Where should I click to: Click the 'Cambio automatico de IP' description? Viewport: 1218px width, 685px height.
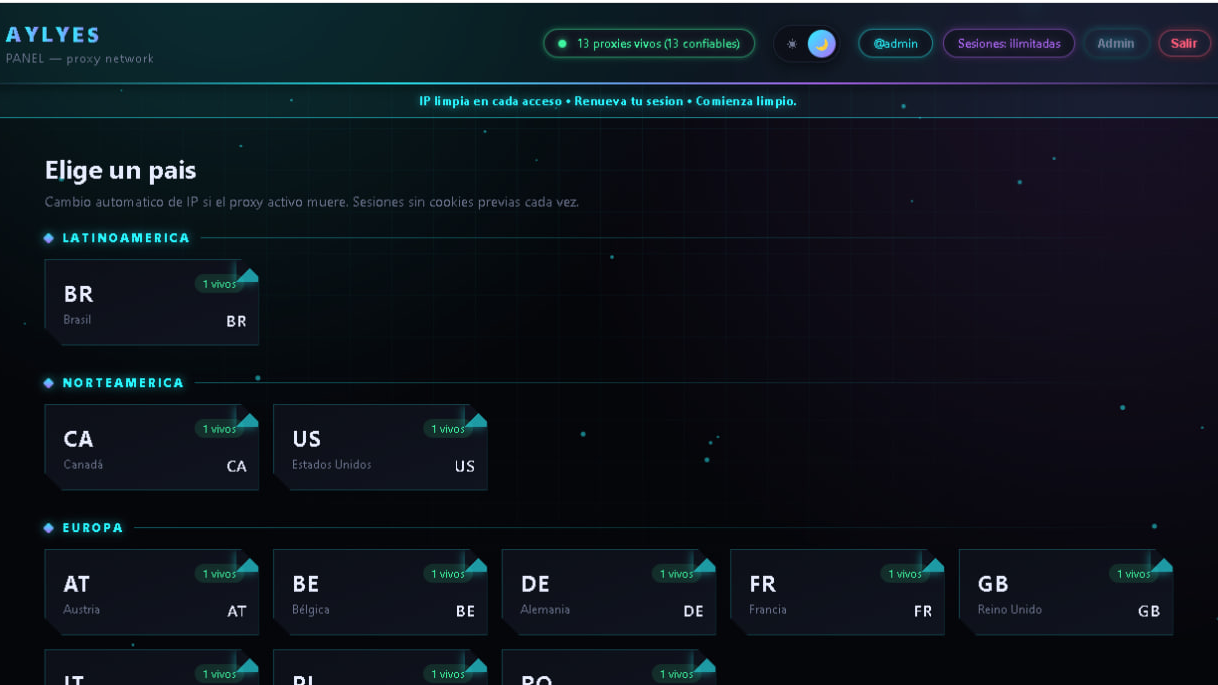(x=312, y=202)
